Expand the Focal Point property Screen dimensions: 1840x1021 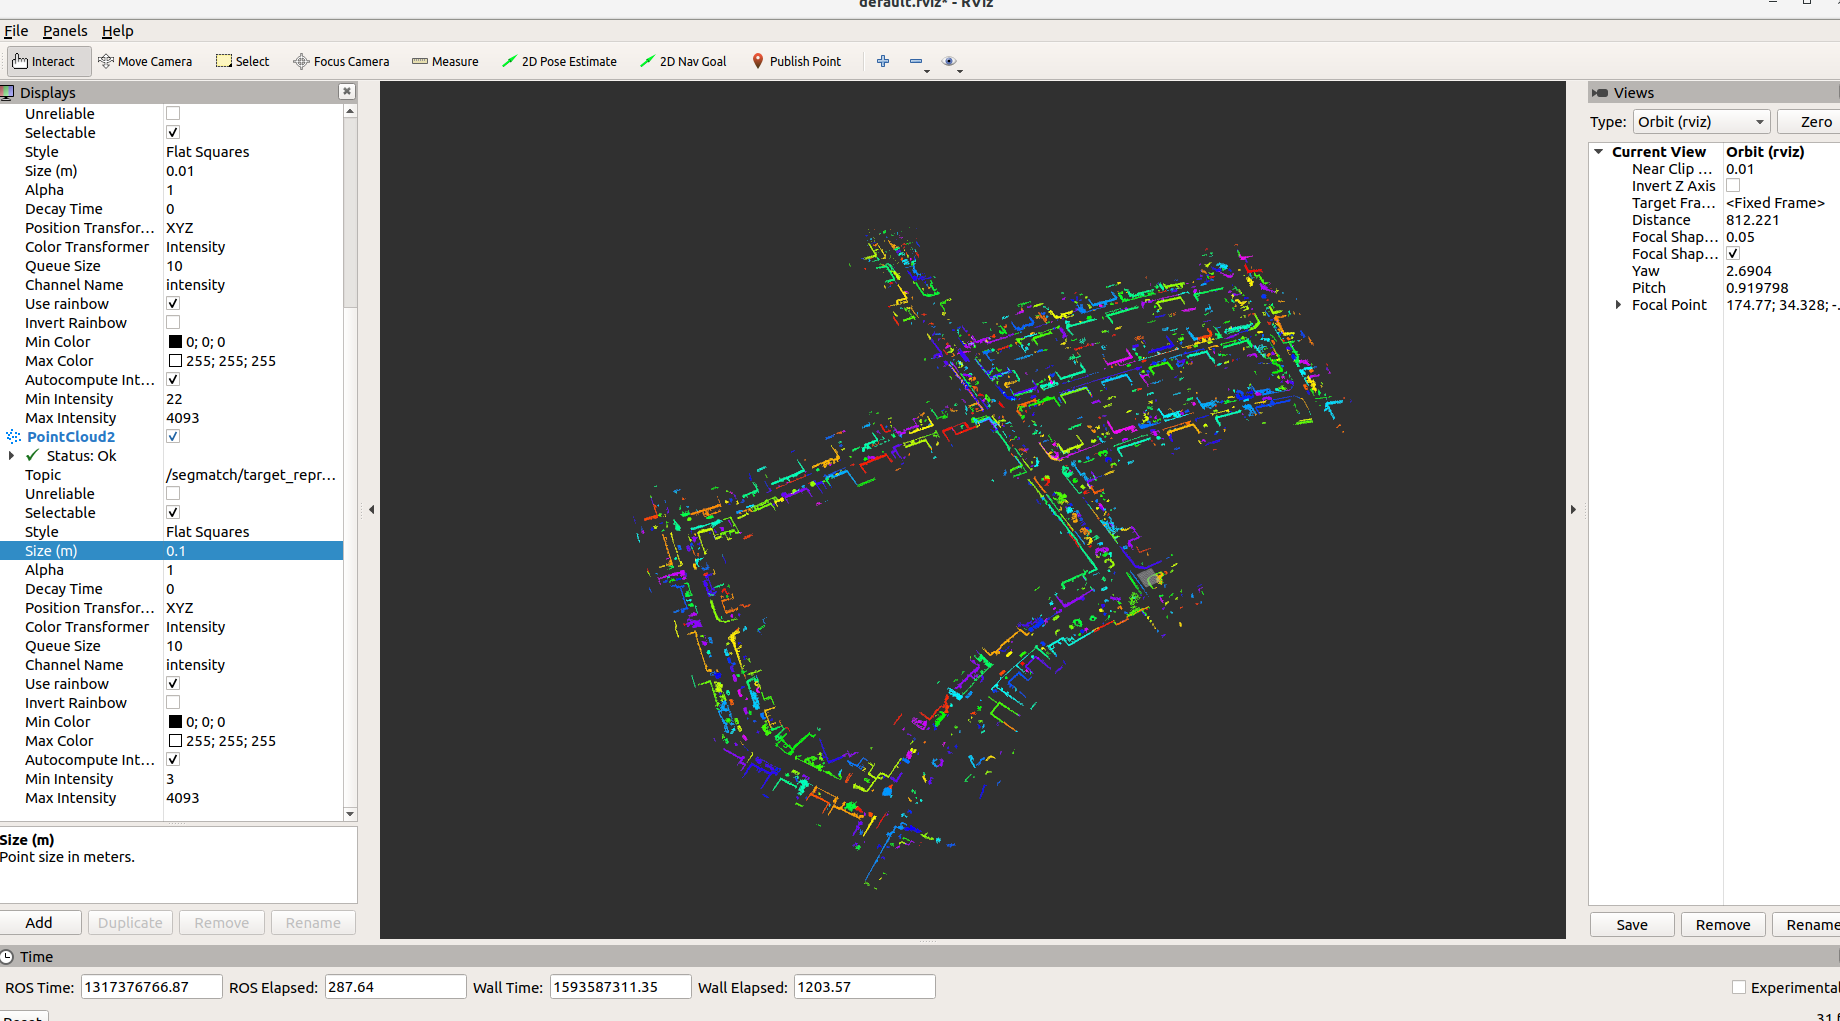1618,305
